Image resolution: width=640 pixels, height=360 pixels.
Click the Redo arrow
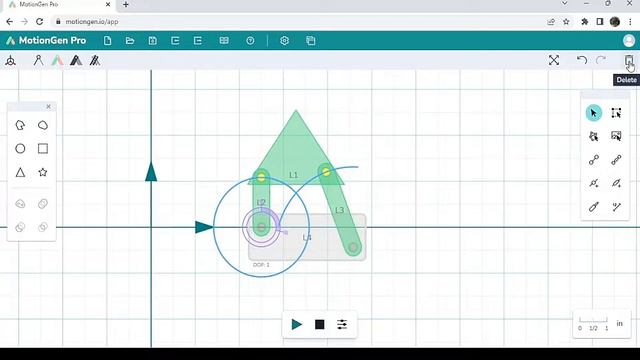(x=601, y=60)
